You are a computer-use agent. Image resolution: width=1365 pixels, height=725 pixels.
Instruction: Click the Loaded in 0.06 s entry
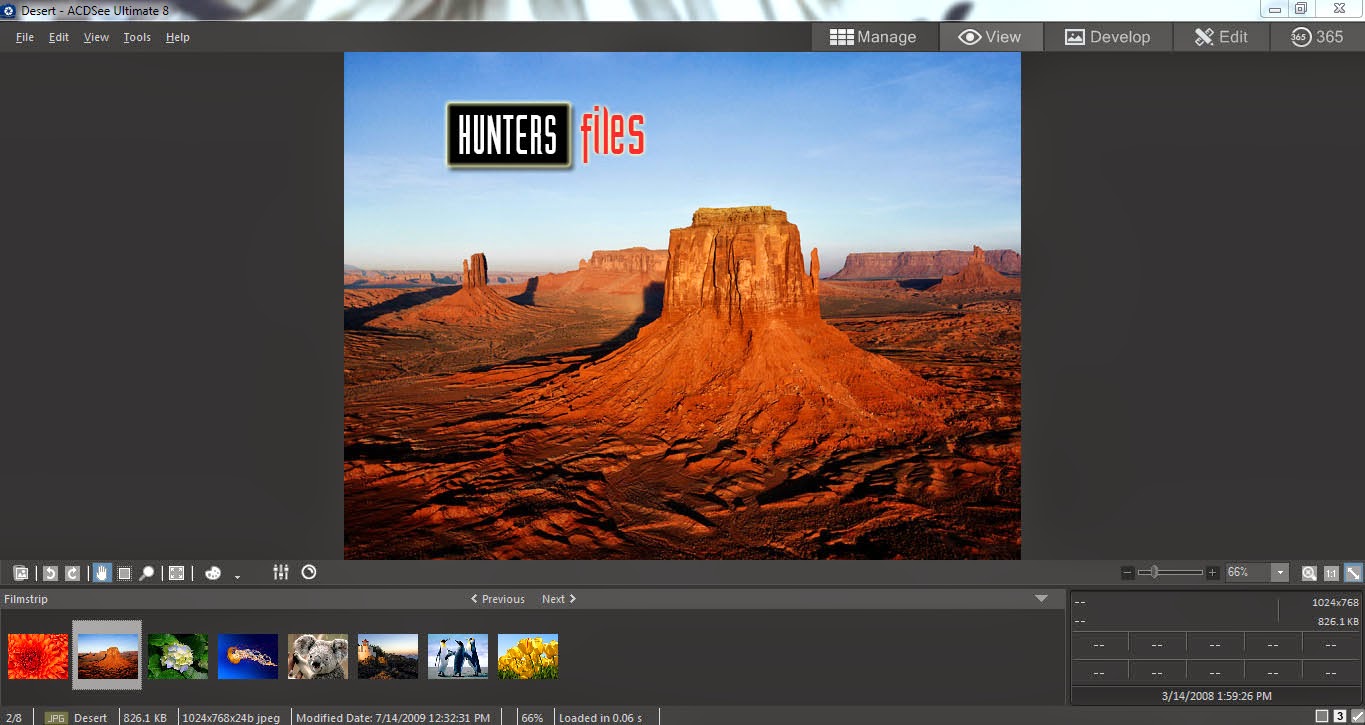point(600,718)
